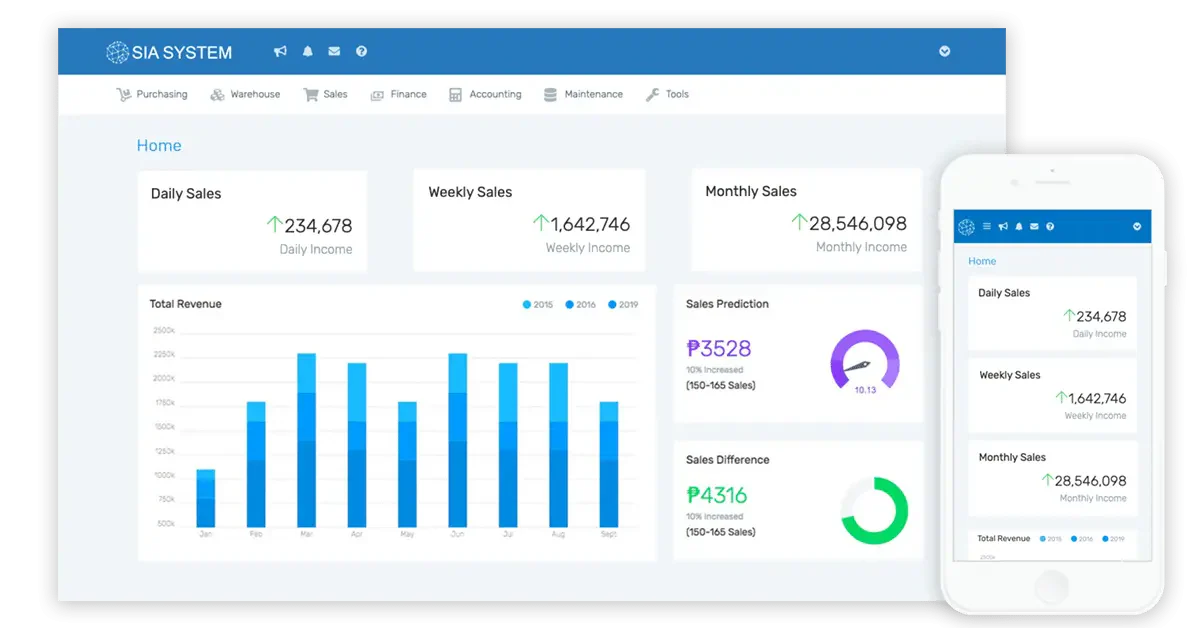Tap the 2019 legend dot on the phone
Screen dimensions: 1200x628
(1106, 539)
